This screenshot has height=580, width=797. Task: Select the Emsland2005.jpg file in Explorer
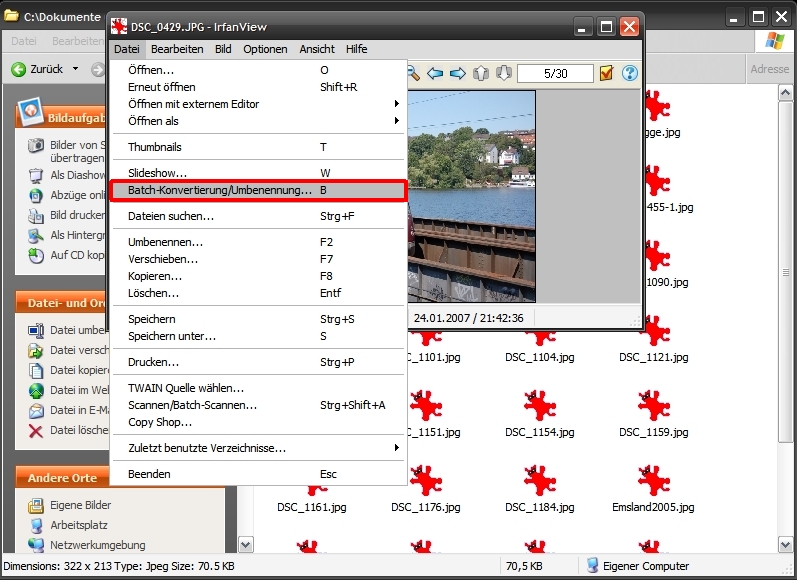click(x=653, y=487)
